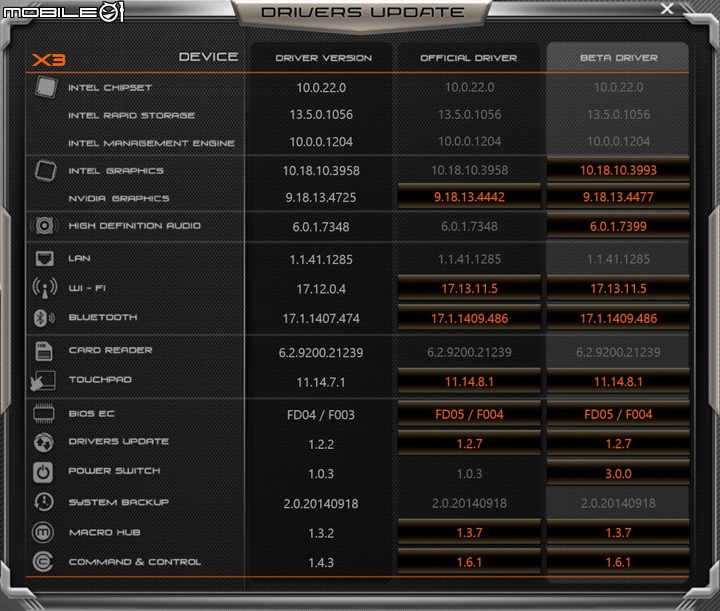The image size is (720, 611).
Task: Click Power Switch official version 1.0.3
Action: coord(469,473)
